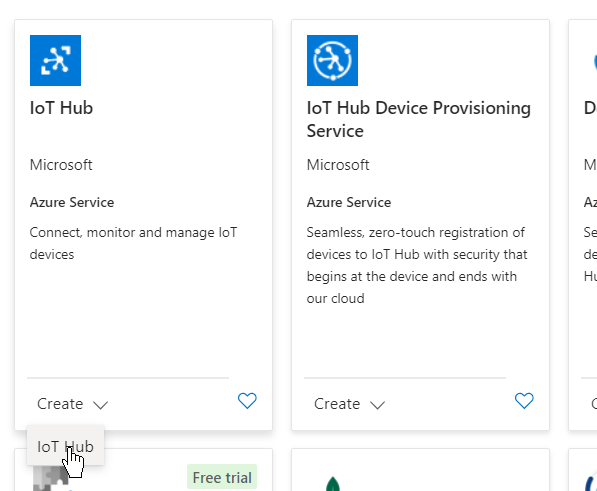The width and height of the screenshot is (597, 491).
Task: Click the chevron arrow beside IoT Hub Create
Action: coord(101,405)
